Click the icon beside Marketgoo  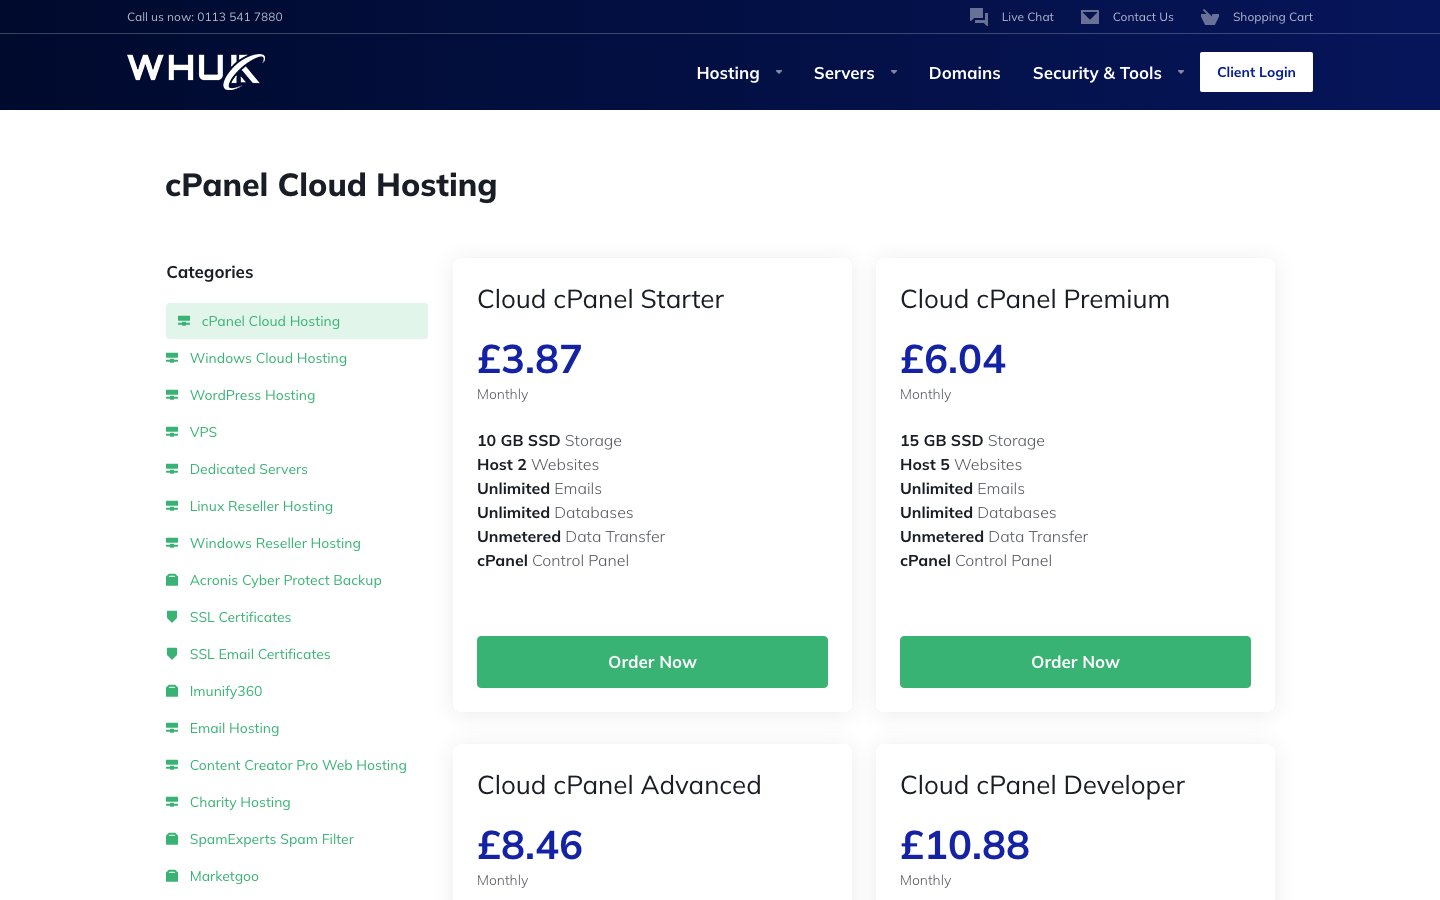point(172,876)
